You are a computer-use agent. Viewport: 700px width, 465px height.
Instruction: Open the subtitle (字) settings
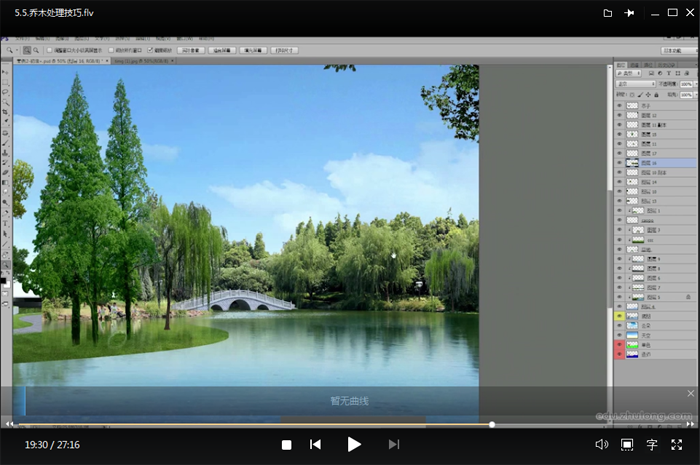coord(652,444)
